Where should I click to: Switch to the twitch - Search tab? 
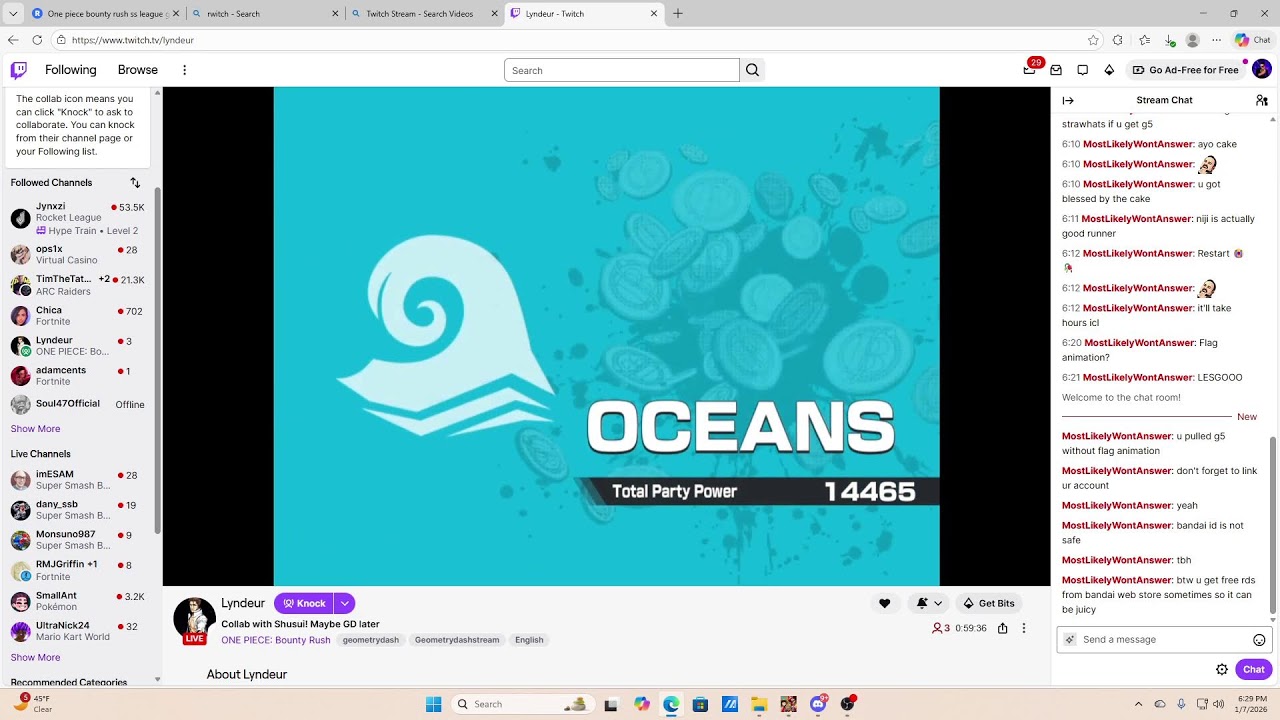tap(266, 14)
